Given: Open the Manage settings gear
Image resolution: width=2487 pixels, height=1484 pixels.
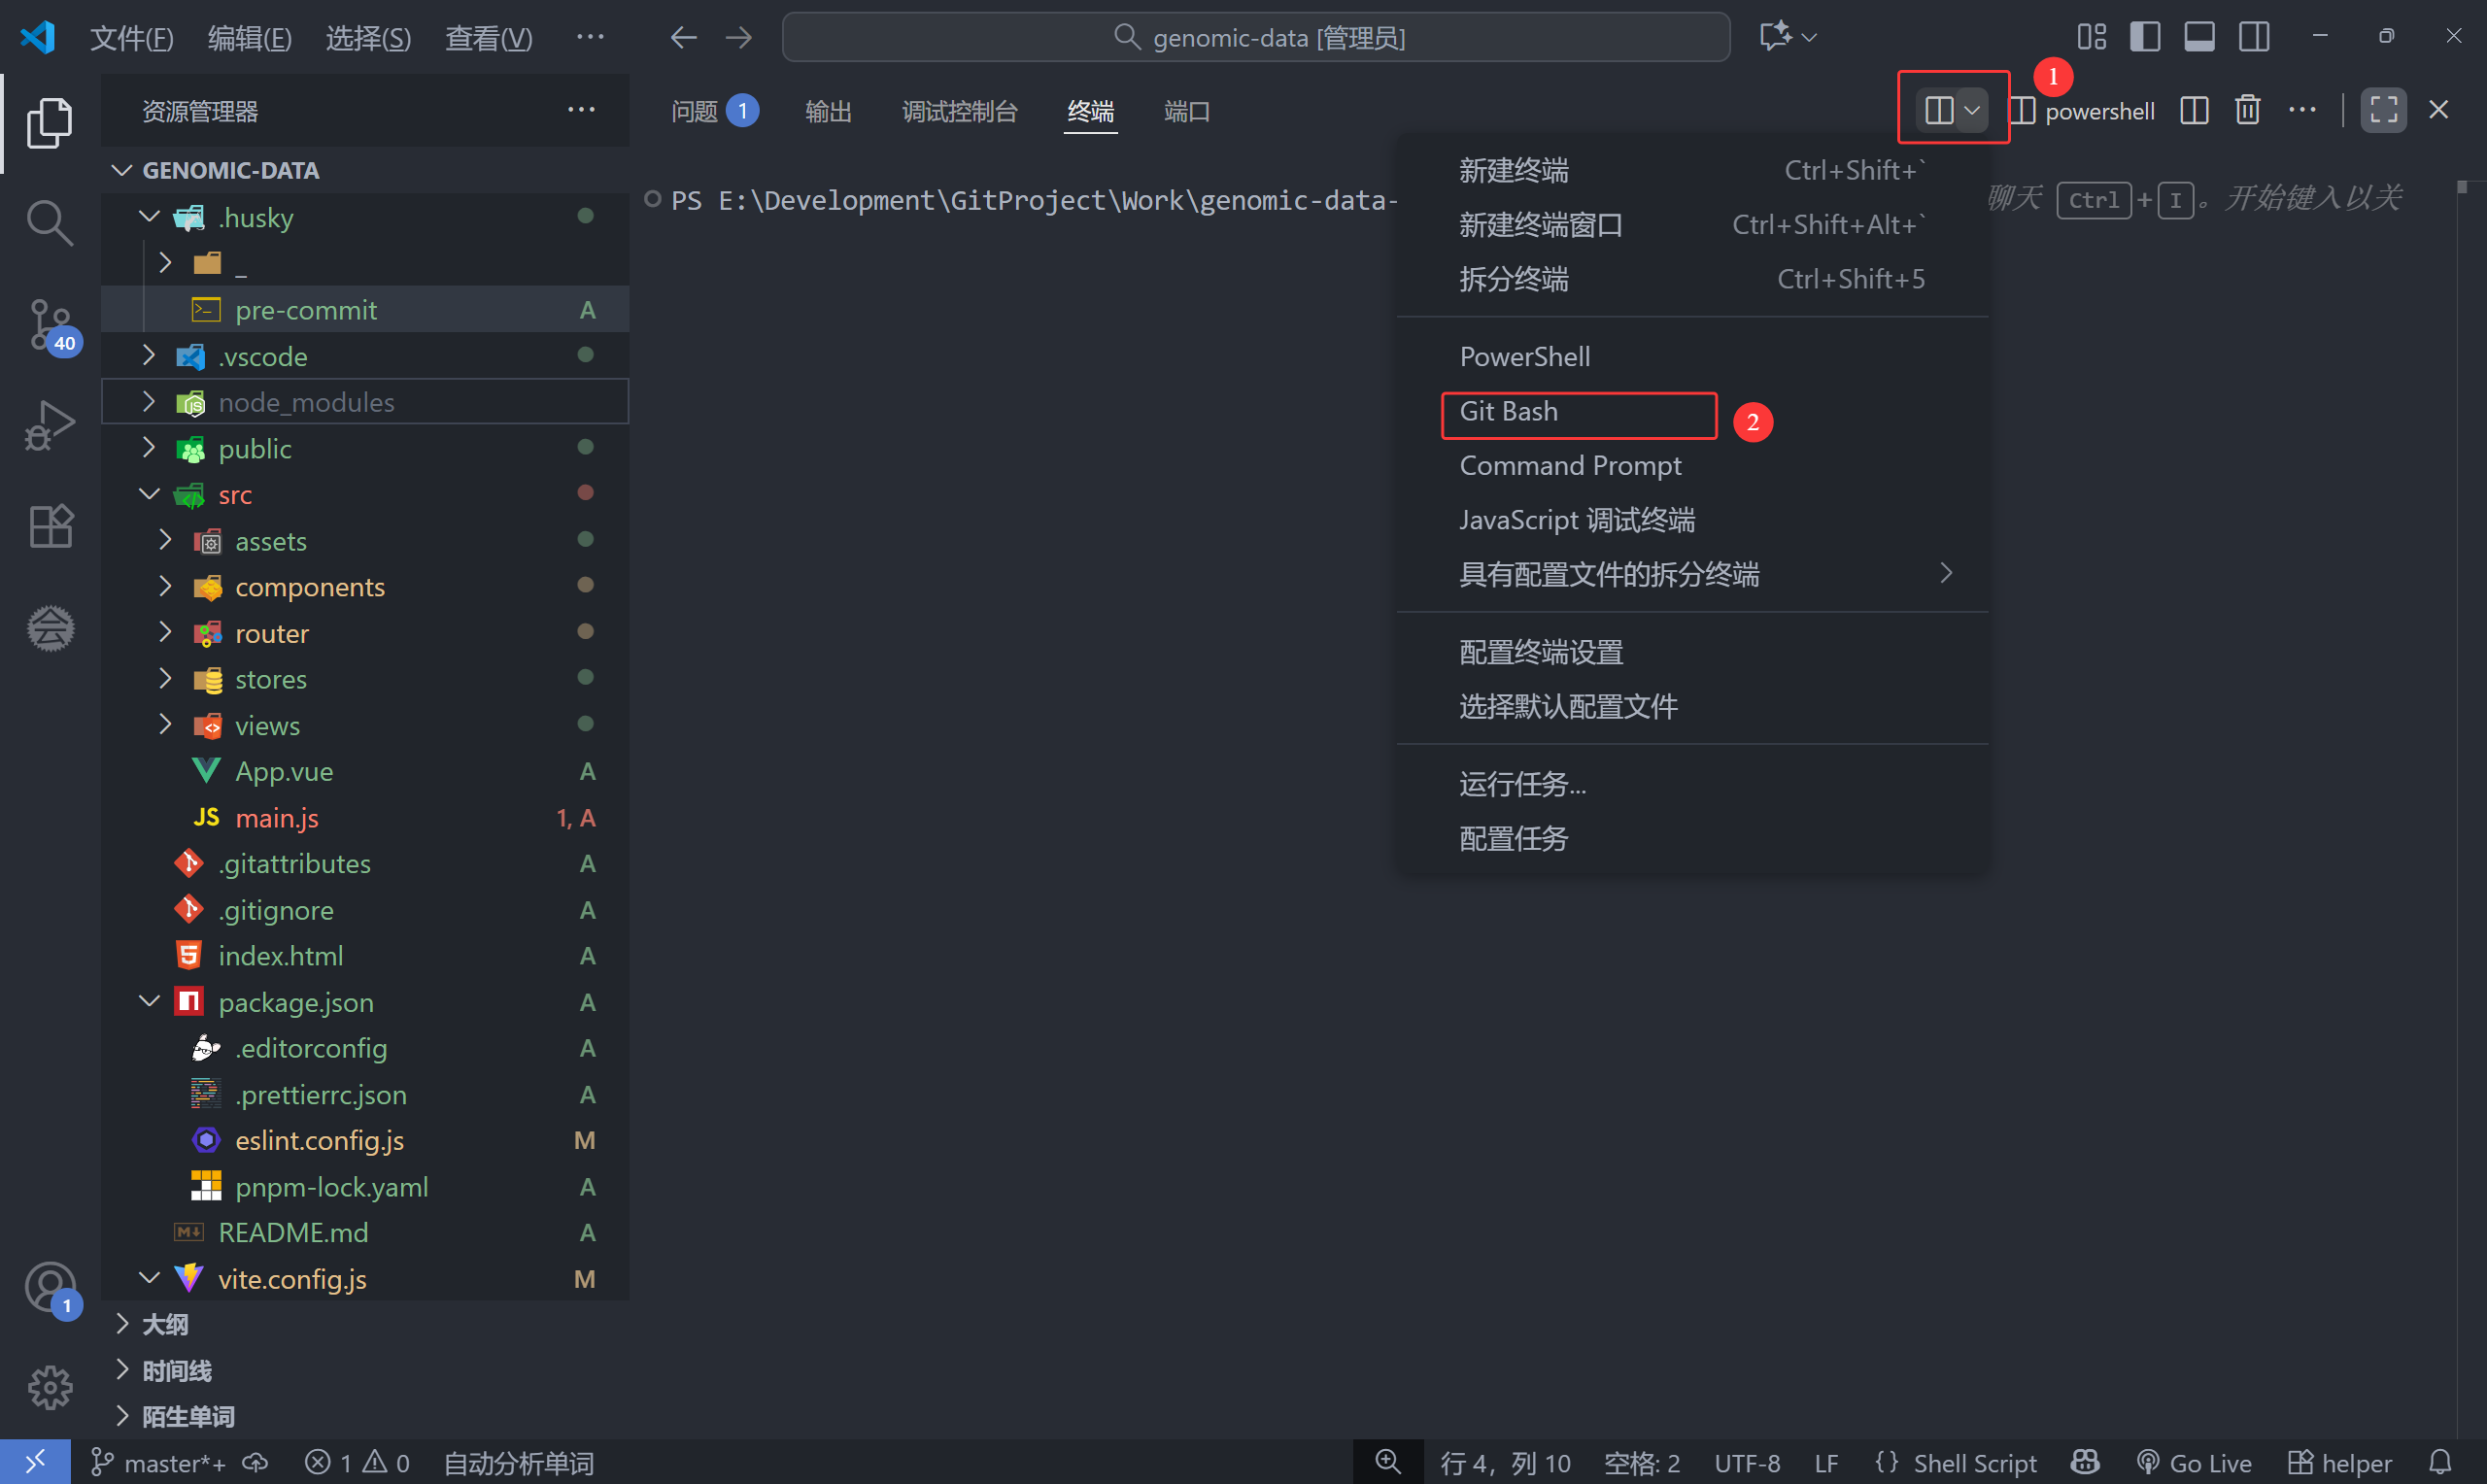Looking at the screenshot, I should click(49, 1387).
